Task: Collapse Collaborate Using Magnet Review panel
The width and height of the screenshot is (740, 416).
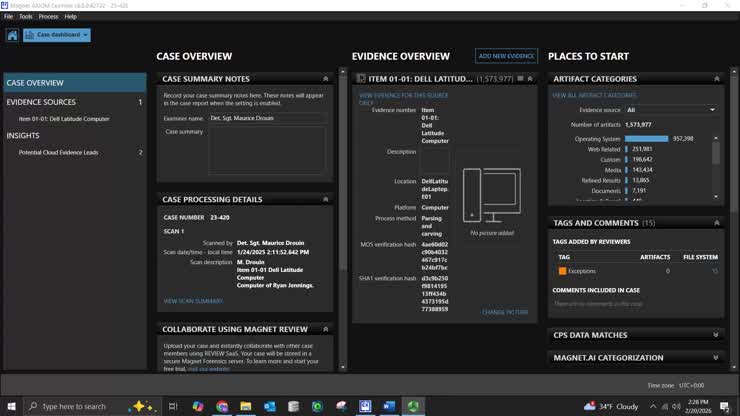Action: (326, 329)
